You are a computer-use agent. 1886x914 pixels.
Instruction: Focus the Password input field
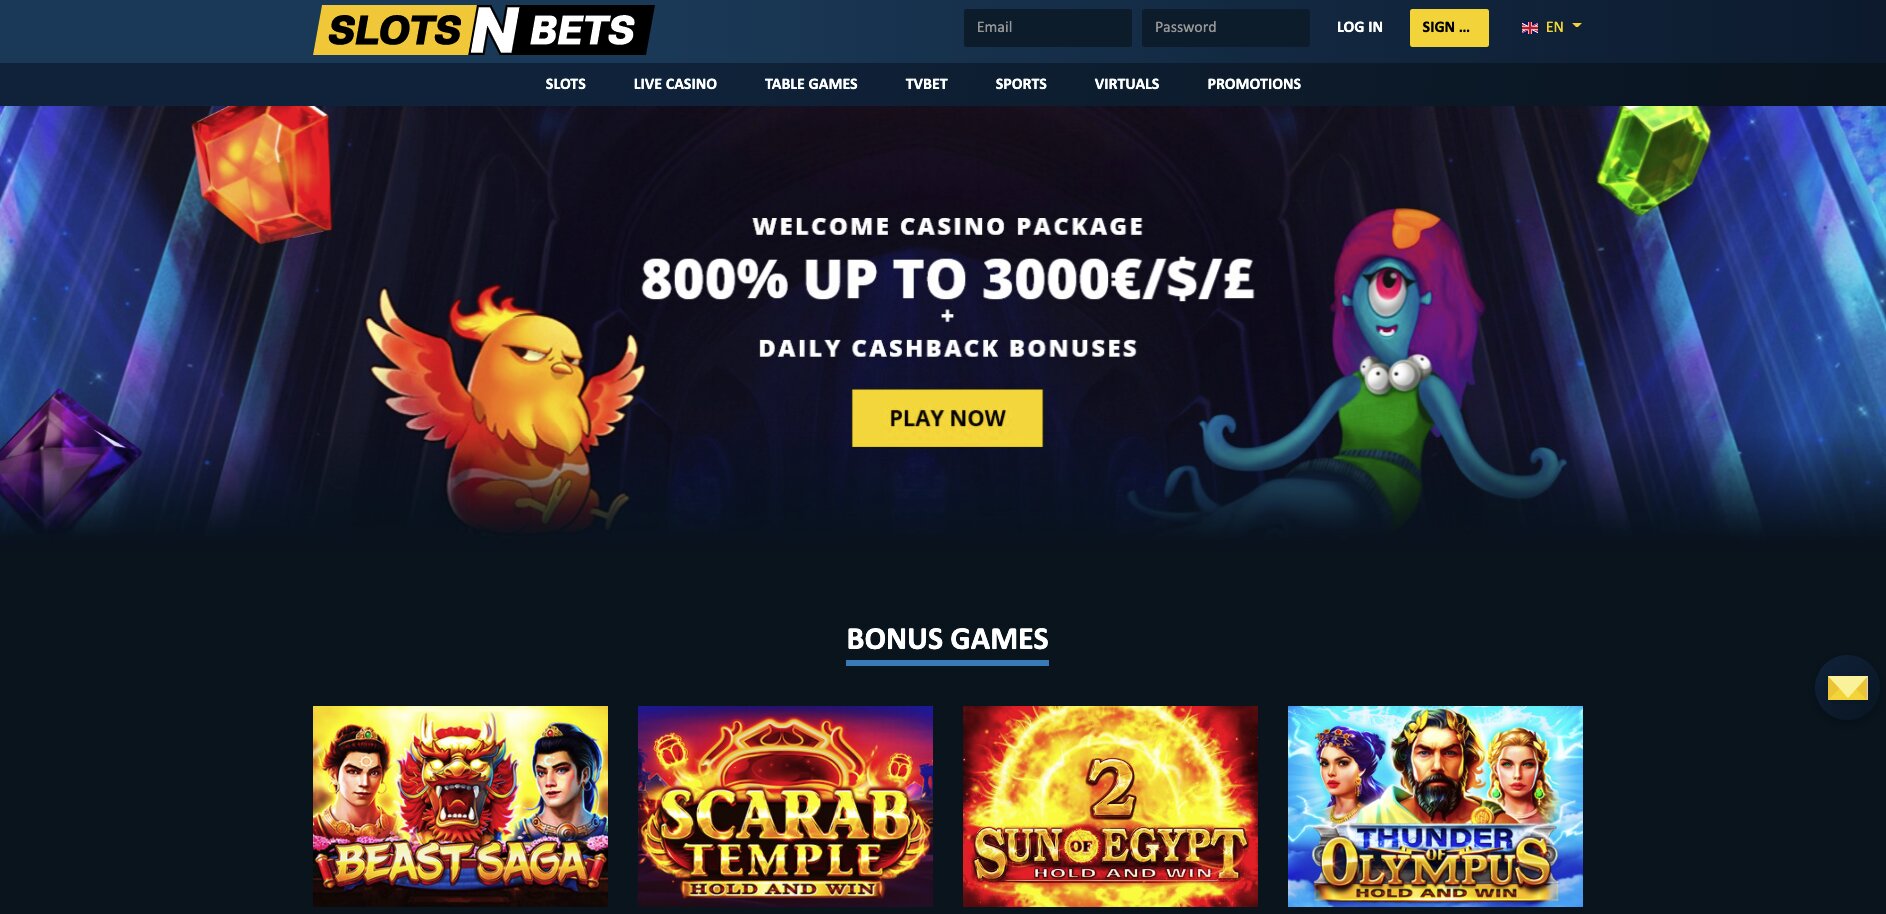click(x=1226, y=28)
